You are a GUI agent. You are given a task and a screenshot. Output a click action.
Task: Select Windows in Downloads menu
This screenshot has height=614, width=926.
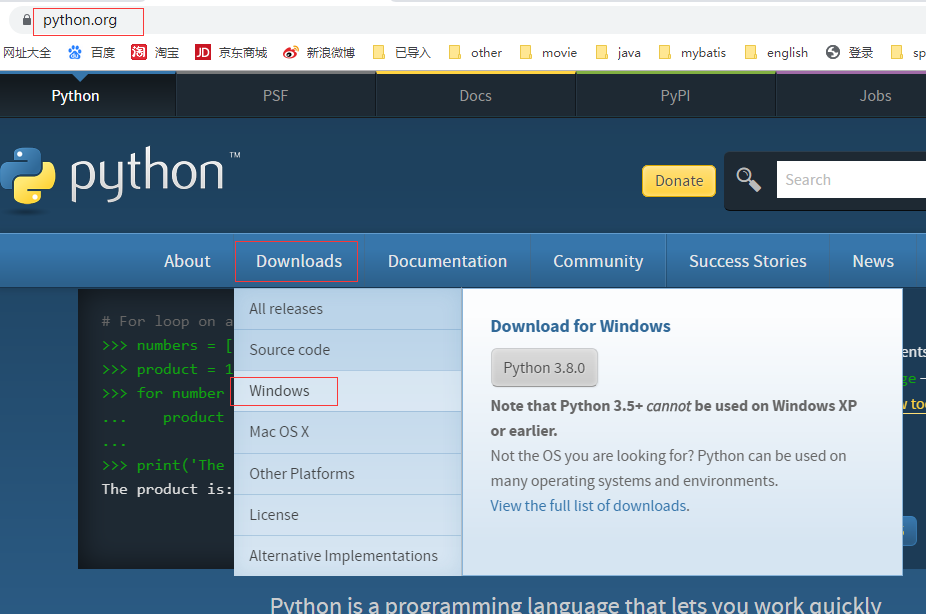[x=348, y=391]
